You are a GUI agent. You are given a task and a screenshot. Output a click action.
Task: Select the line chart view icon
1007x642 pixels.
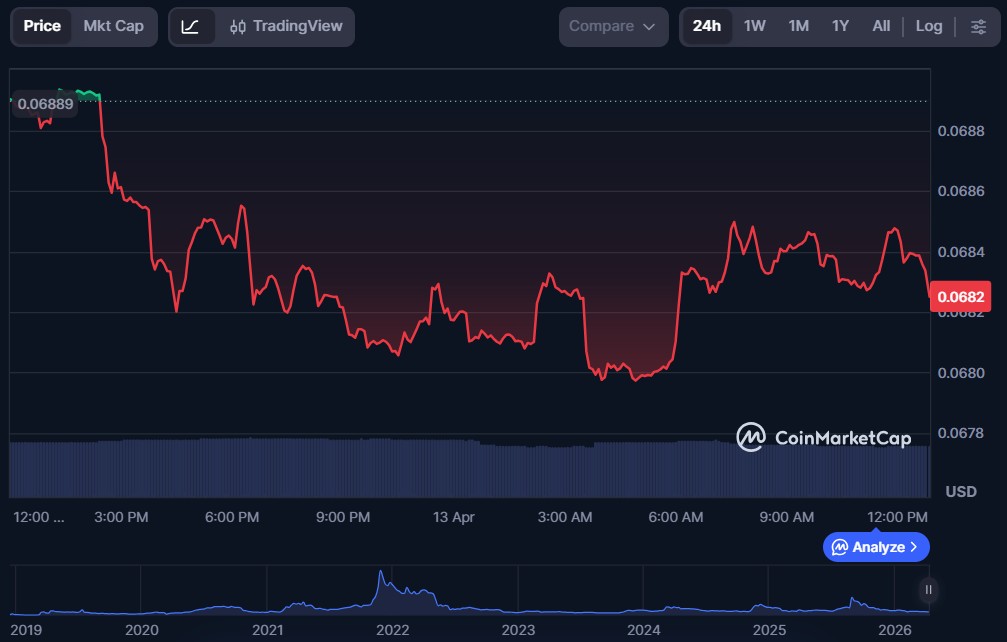(x=190, y=26)
